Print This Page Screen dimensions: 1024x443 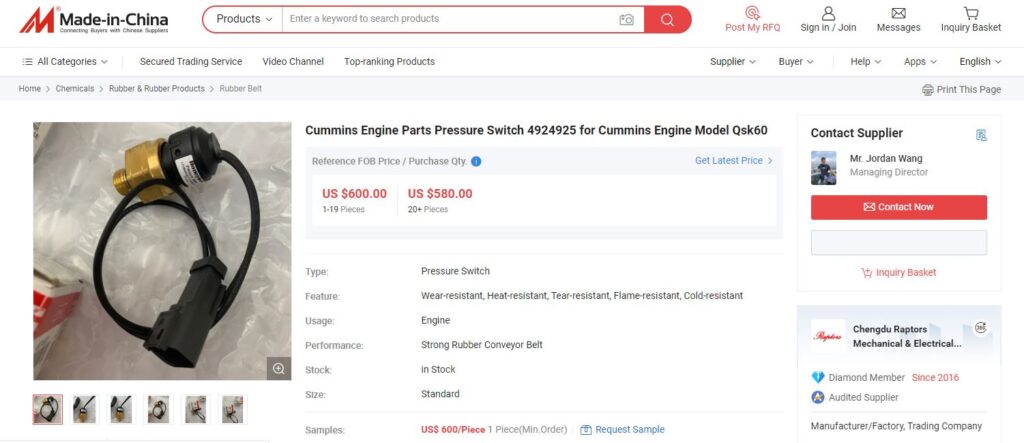click(x=961, y=89)
